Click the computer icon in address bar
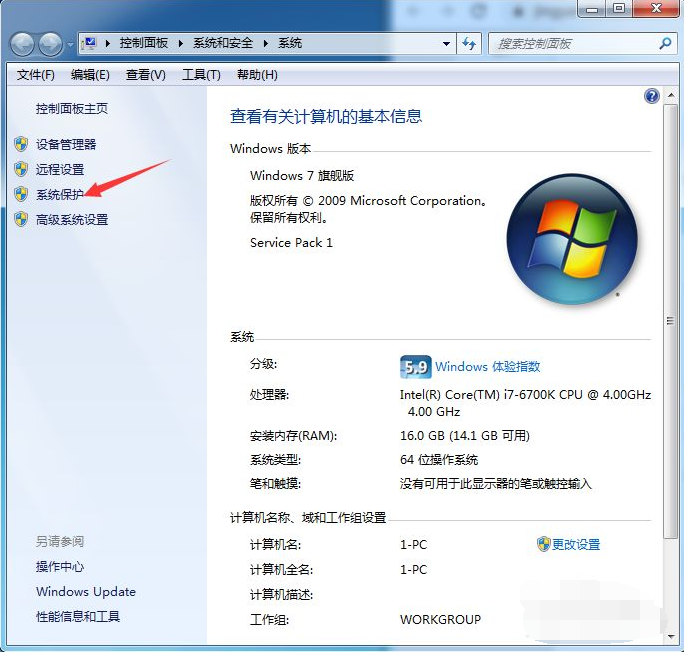 [89, 43]
